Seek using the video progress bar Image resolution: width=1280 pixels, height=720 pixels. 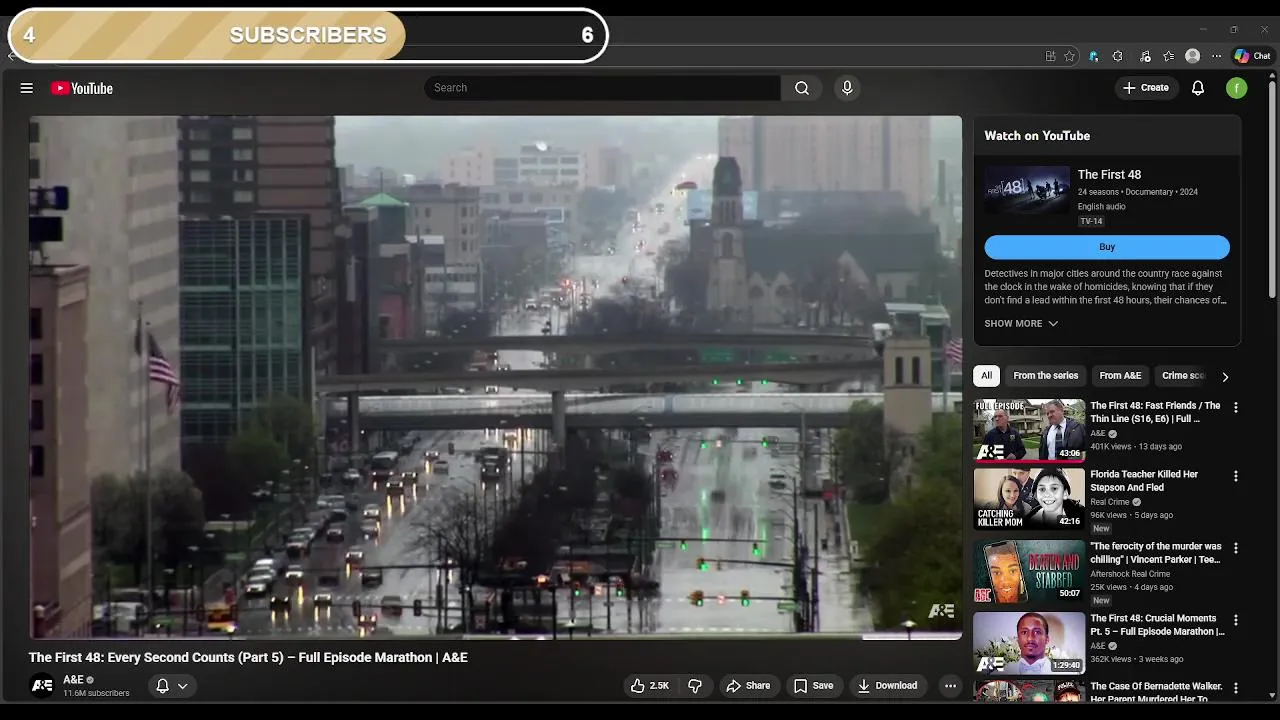[x=495, y=637]
